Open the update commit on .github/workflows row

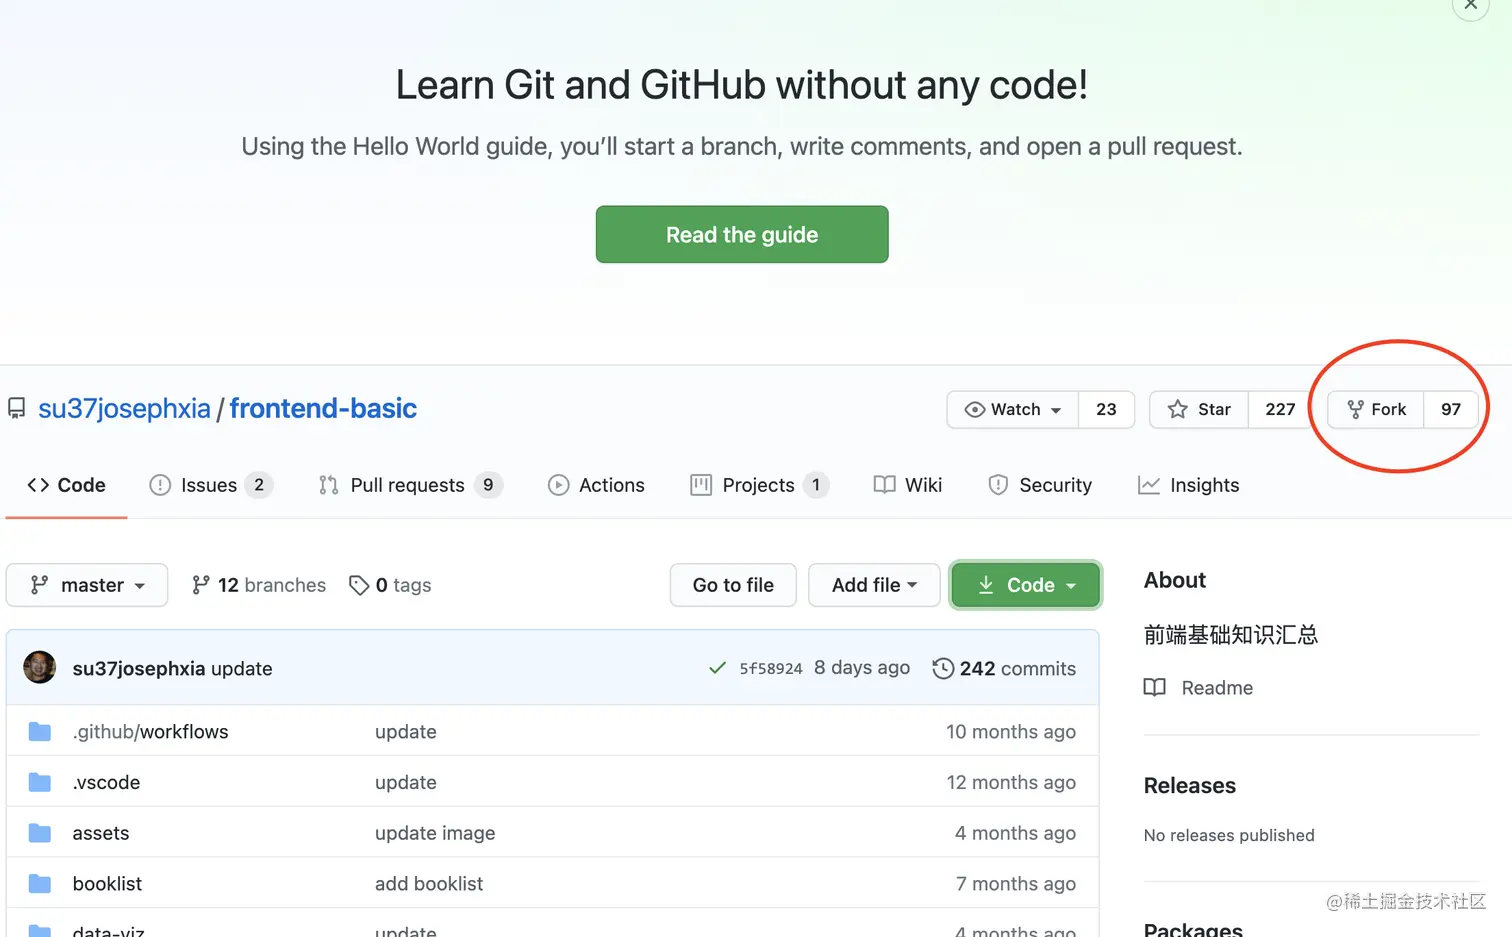point(406,732)
